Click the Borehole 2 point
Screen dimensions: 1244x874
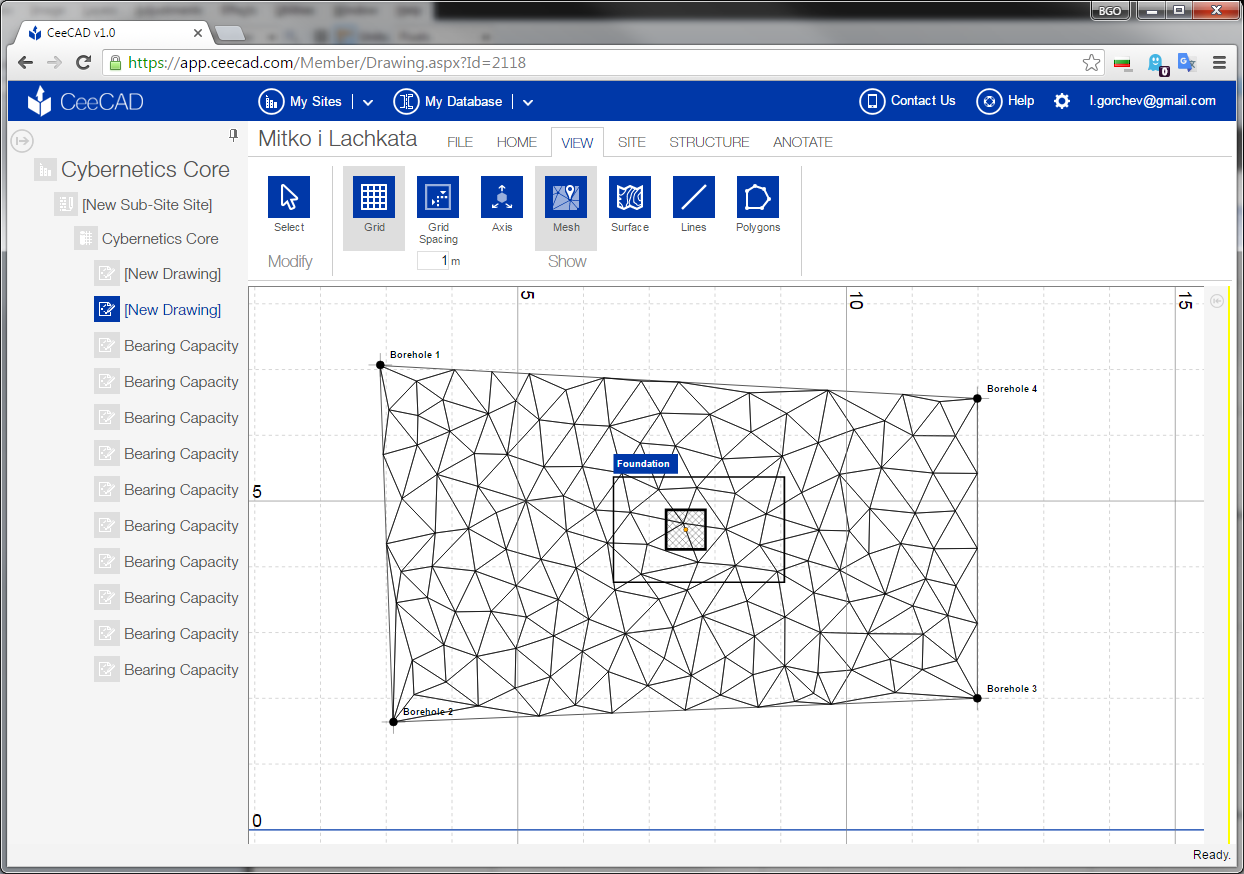click(x=393, y=722)
